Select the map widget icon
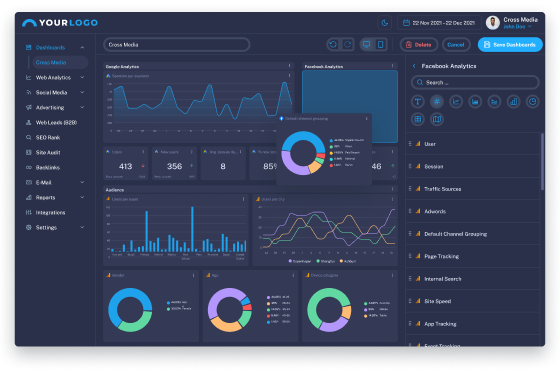Screen dimensions: 560x373 437,119
